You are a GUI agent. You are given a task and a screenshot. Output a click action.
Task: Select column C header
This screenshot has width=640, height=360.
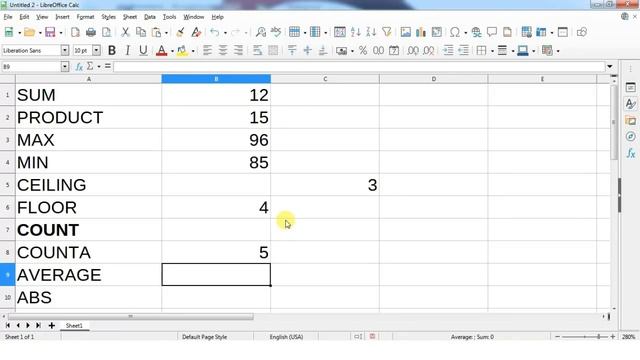pyautogui.click(x=325, y=79)
